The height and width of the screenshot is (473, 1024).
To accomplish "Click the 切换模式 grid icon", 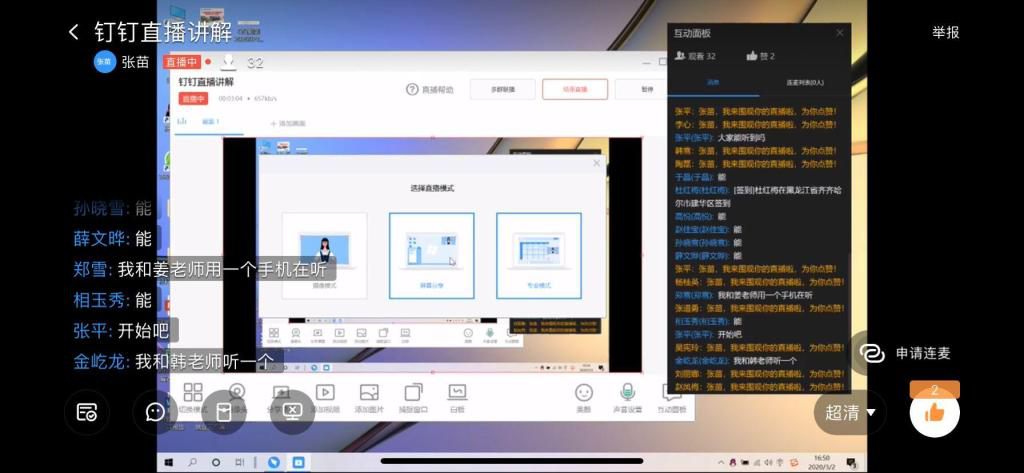I will (x=193, y=397).
